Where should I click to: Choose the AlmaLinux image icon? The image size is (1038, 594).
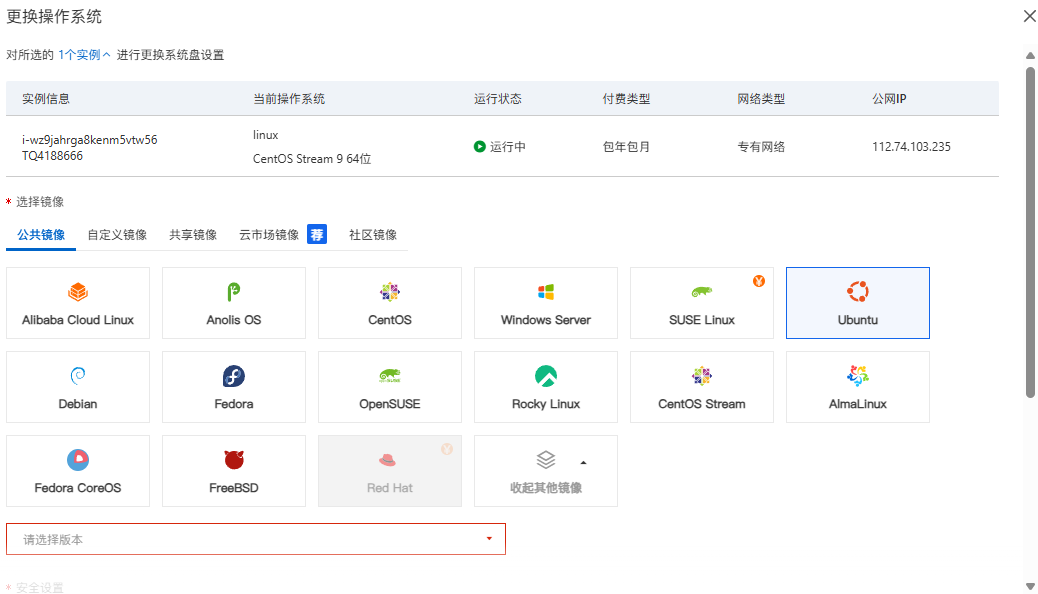[858, 375]
